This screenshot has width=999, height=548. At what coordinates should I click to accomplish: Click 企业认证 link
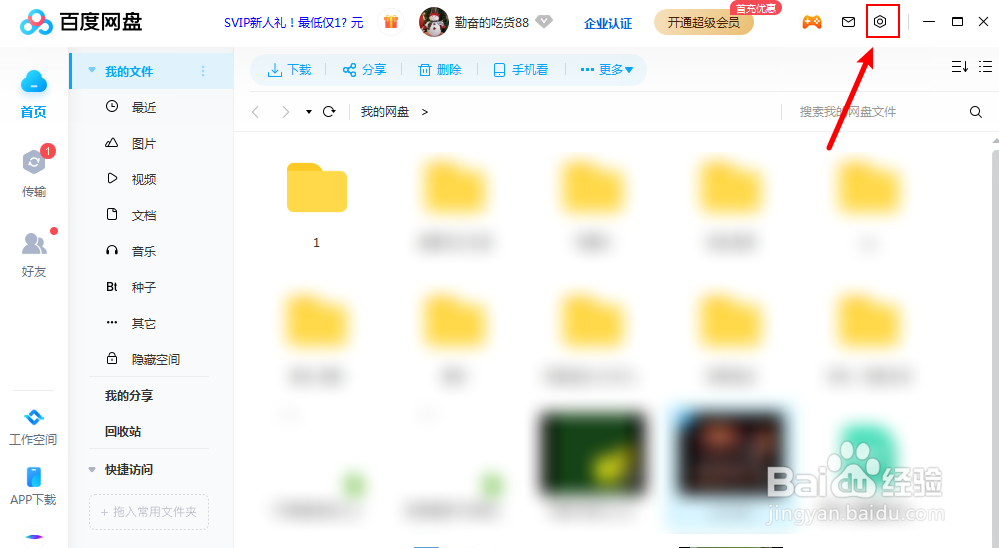click(608, 24)
